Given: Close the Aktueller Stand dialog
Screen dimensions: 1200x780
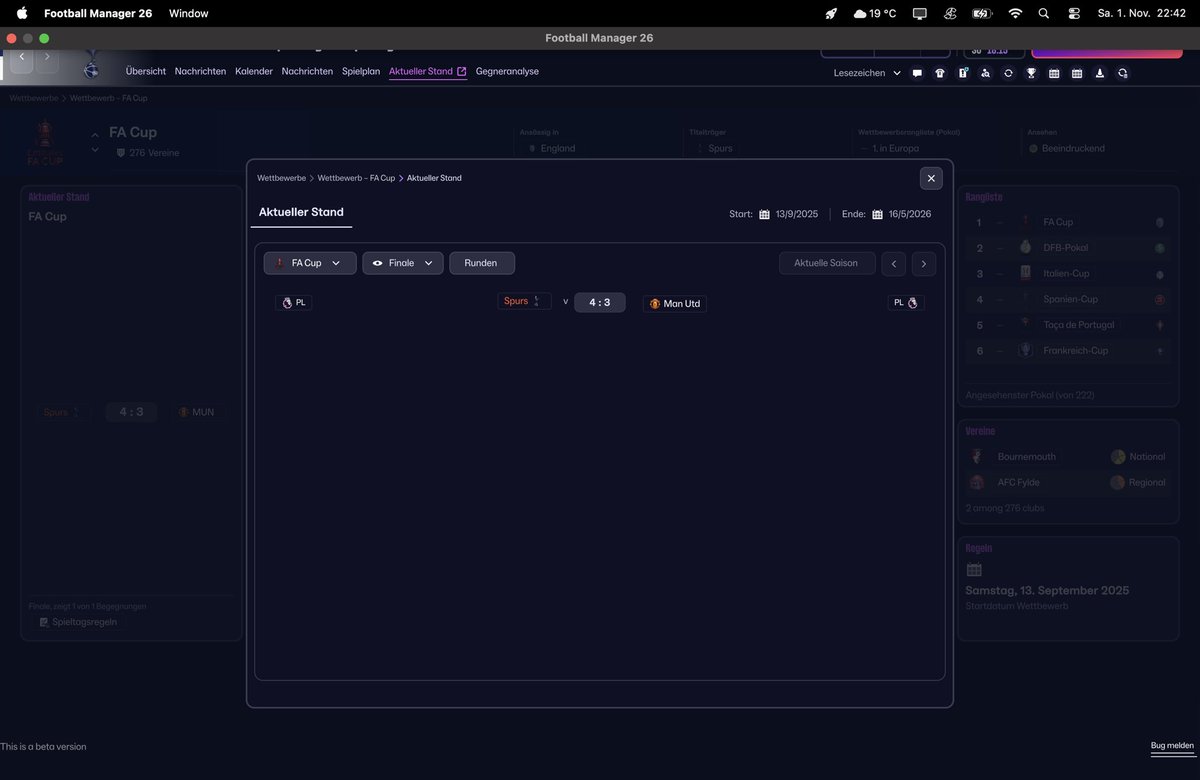Looking at the screenshot, I should (x=931, y=178).
